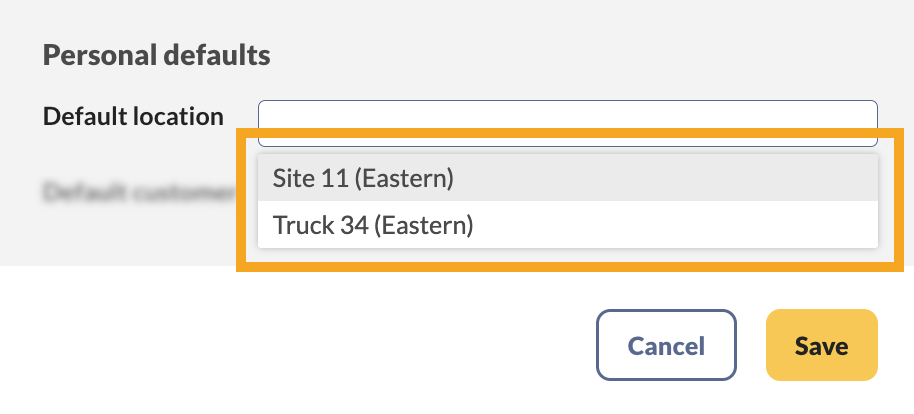Place the cursor in the Default location box
Image resolution: width=914 pixels, height=414 pixels.
coord(567,115)
